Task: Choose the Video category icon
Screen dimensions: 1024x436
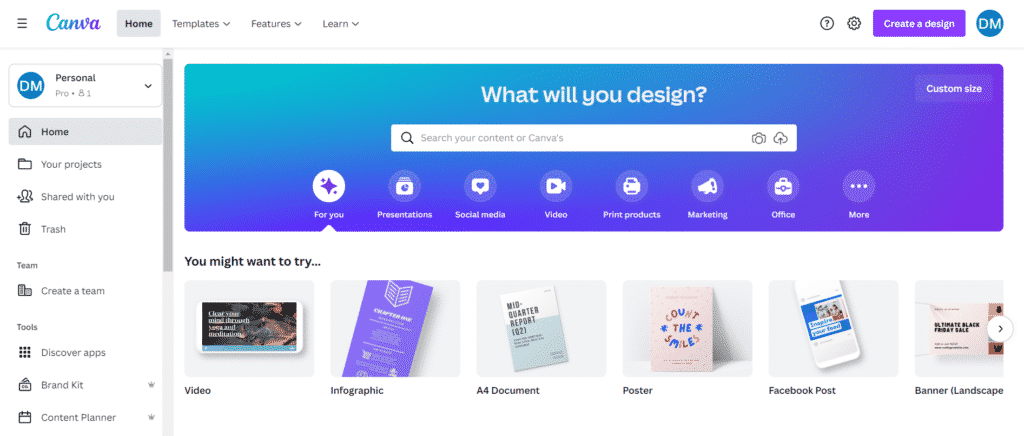Action: pyautogui.click(x=556, y=187)
